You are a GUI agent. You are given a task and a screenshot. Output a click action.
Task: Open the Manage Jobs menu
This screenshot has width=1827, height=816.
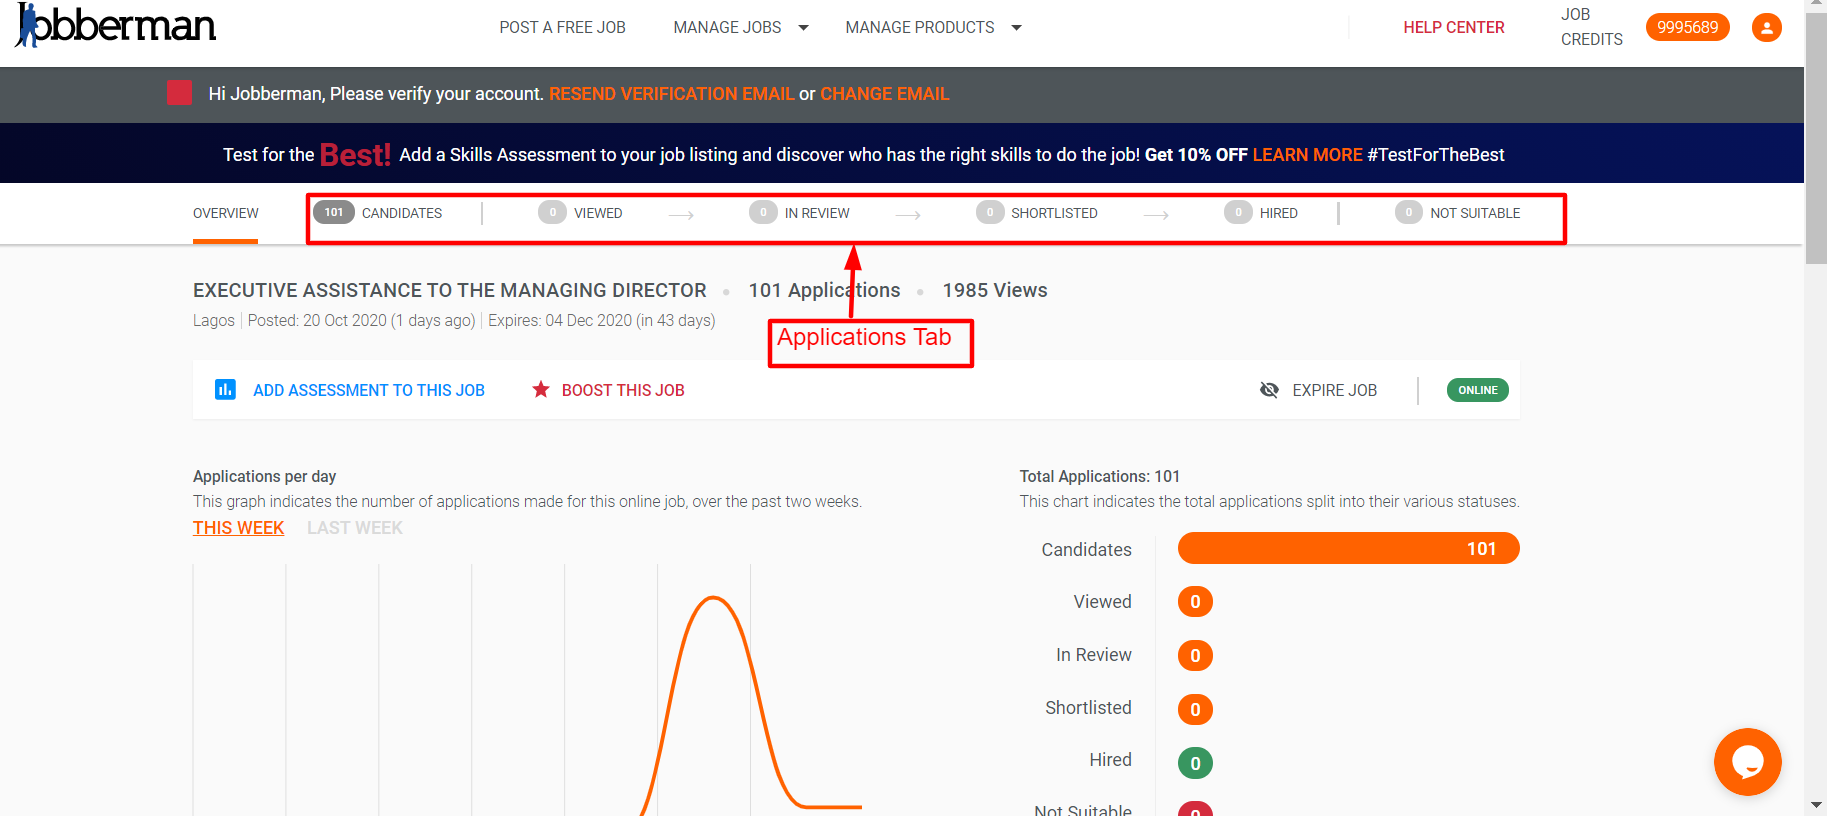pyautogui.click(x=727, y=27)
